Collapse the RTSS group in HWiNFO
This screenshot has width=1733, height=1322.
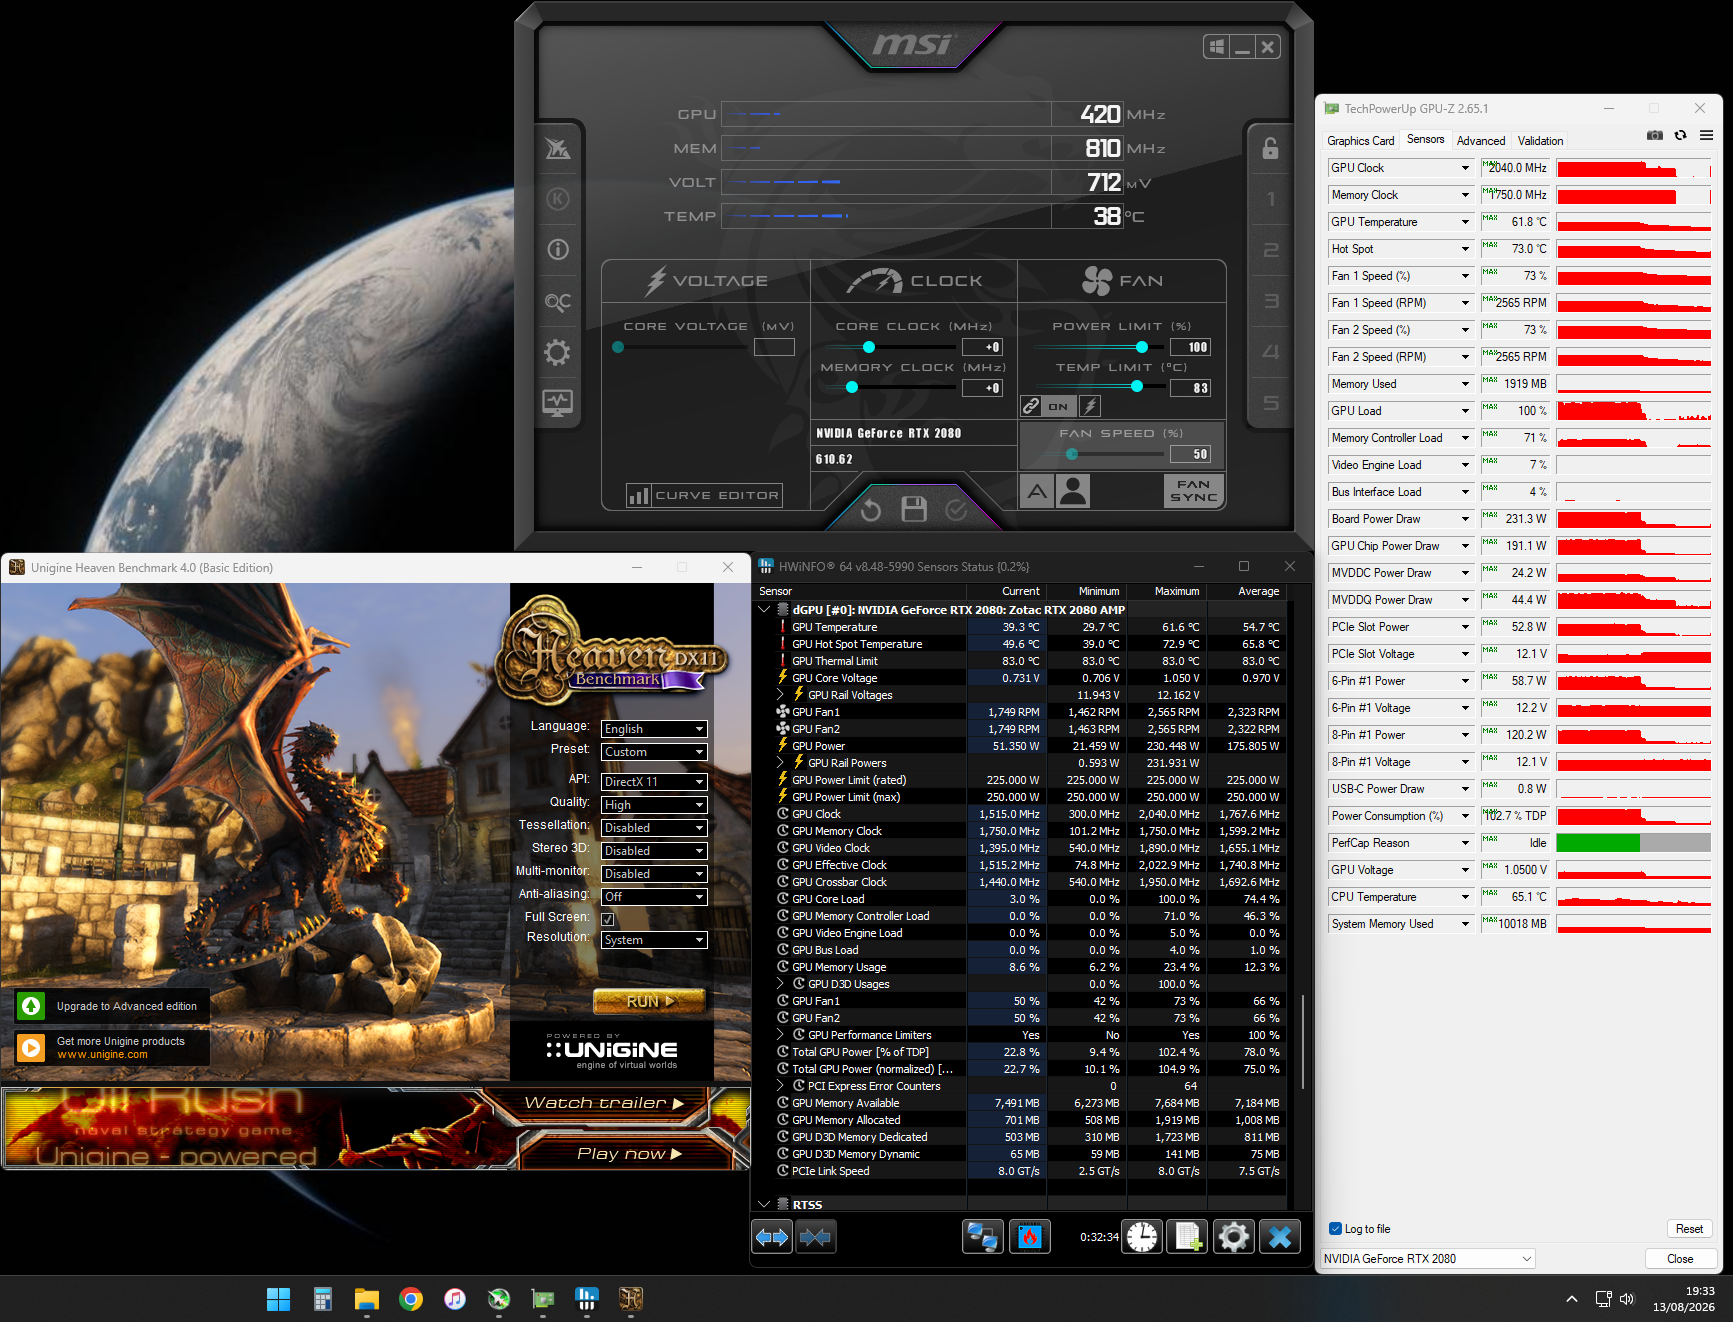coord(764,1205)
